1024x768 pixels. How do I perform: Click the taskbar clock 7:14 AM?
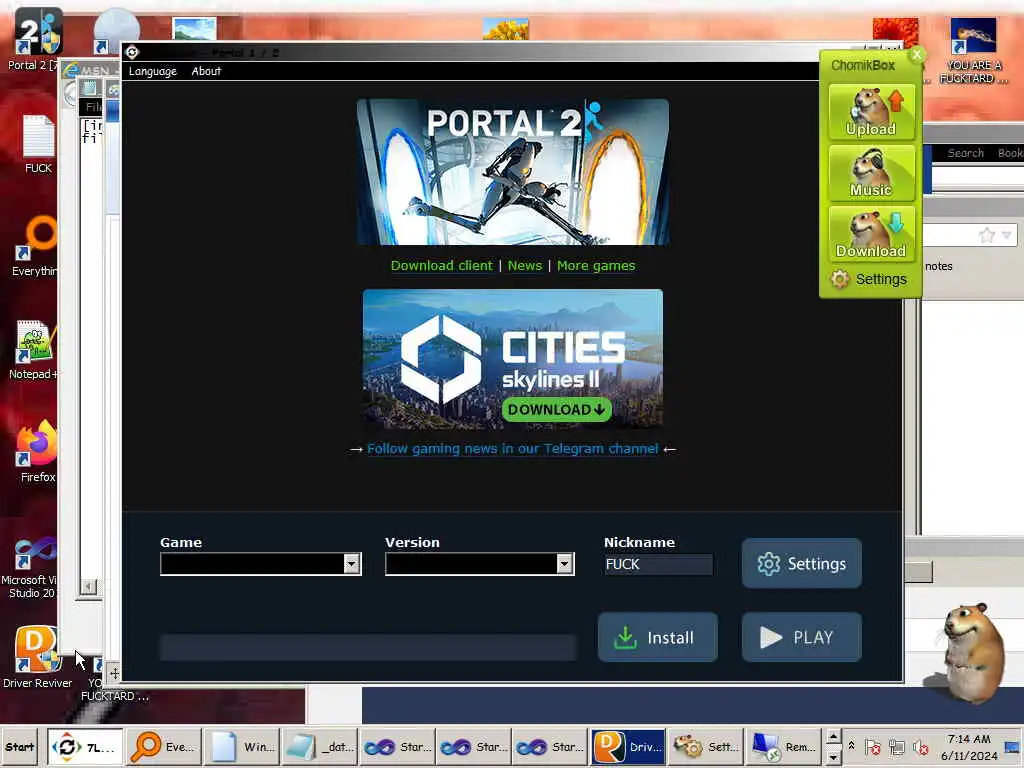pos(969,739)
